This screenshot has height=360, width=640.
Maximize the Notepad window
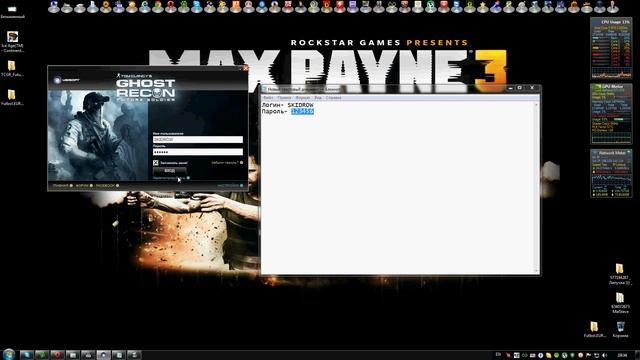pyautogui.click(x=520, y=88)
